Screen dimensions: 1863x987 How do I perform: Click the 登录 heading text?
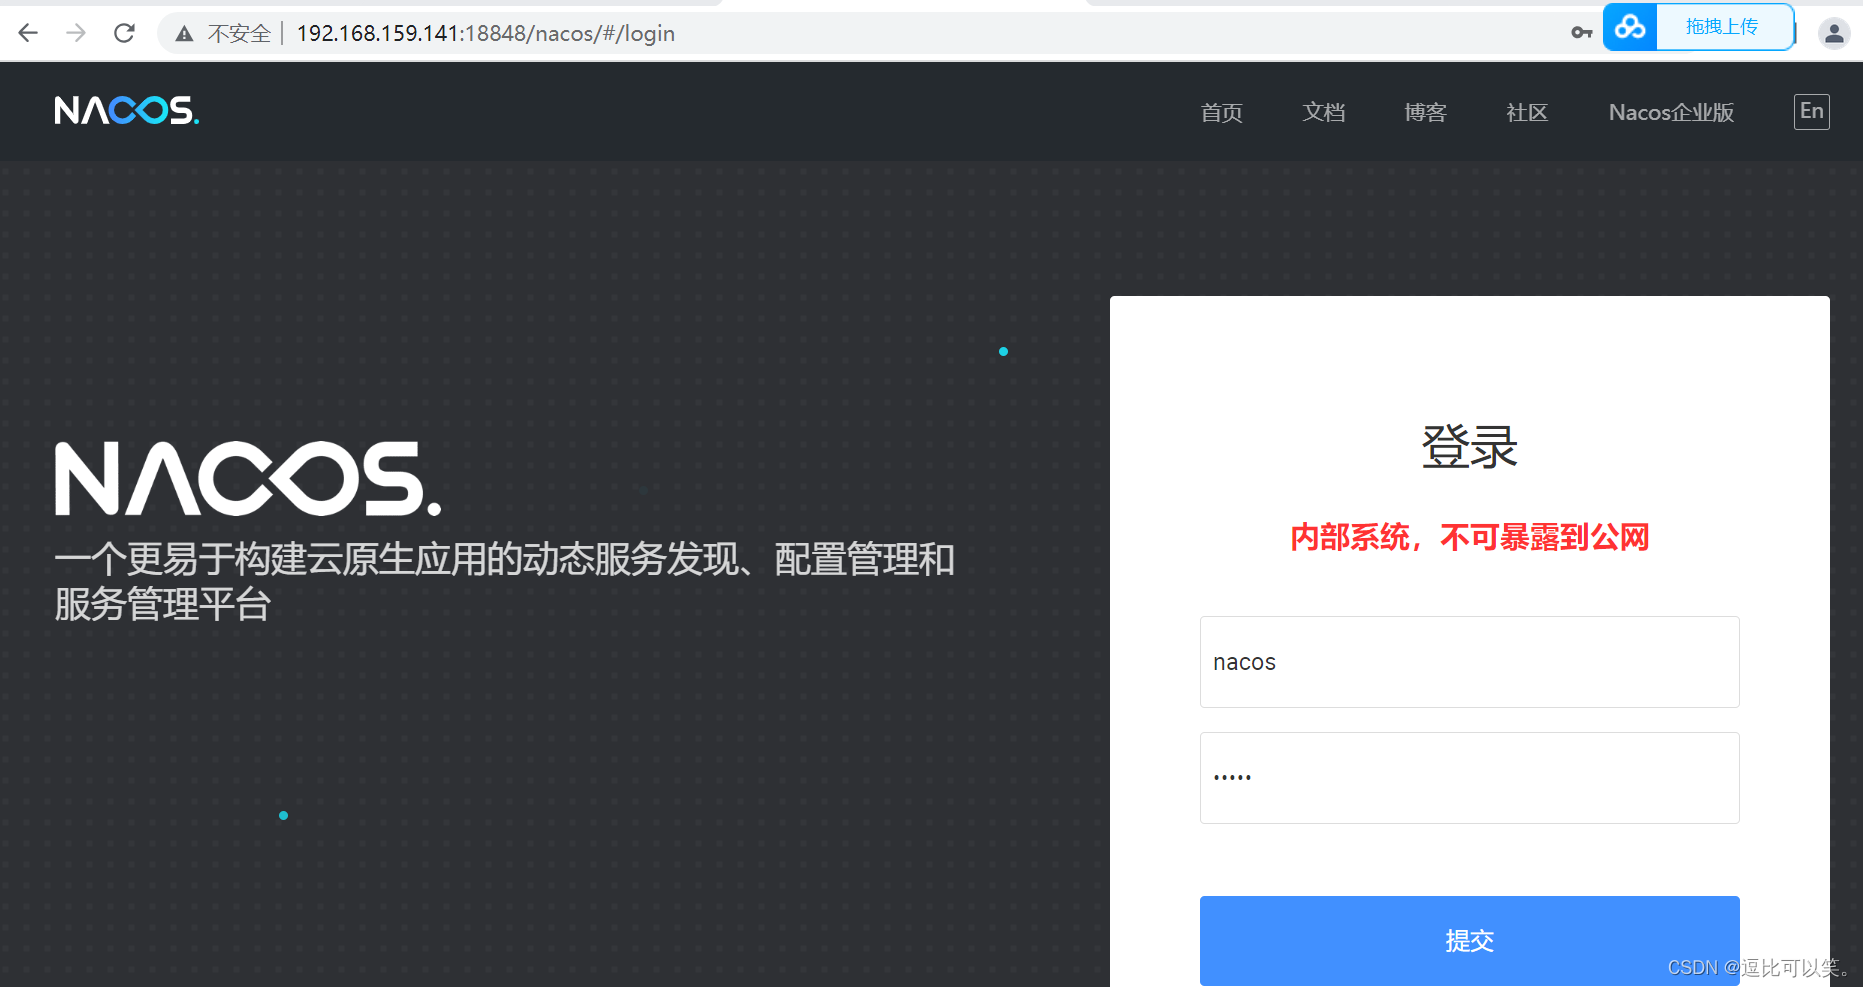[x=1469, y=446]
